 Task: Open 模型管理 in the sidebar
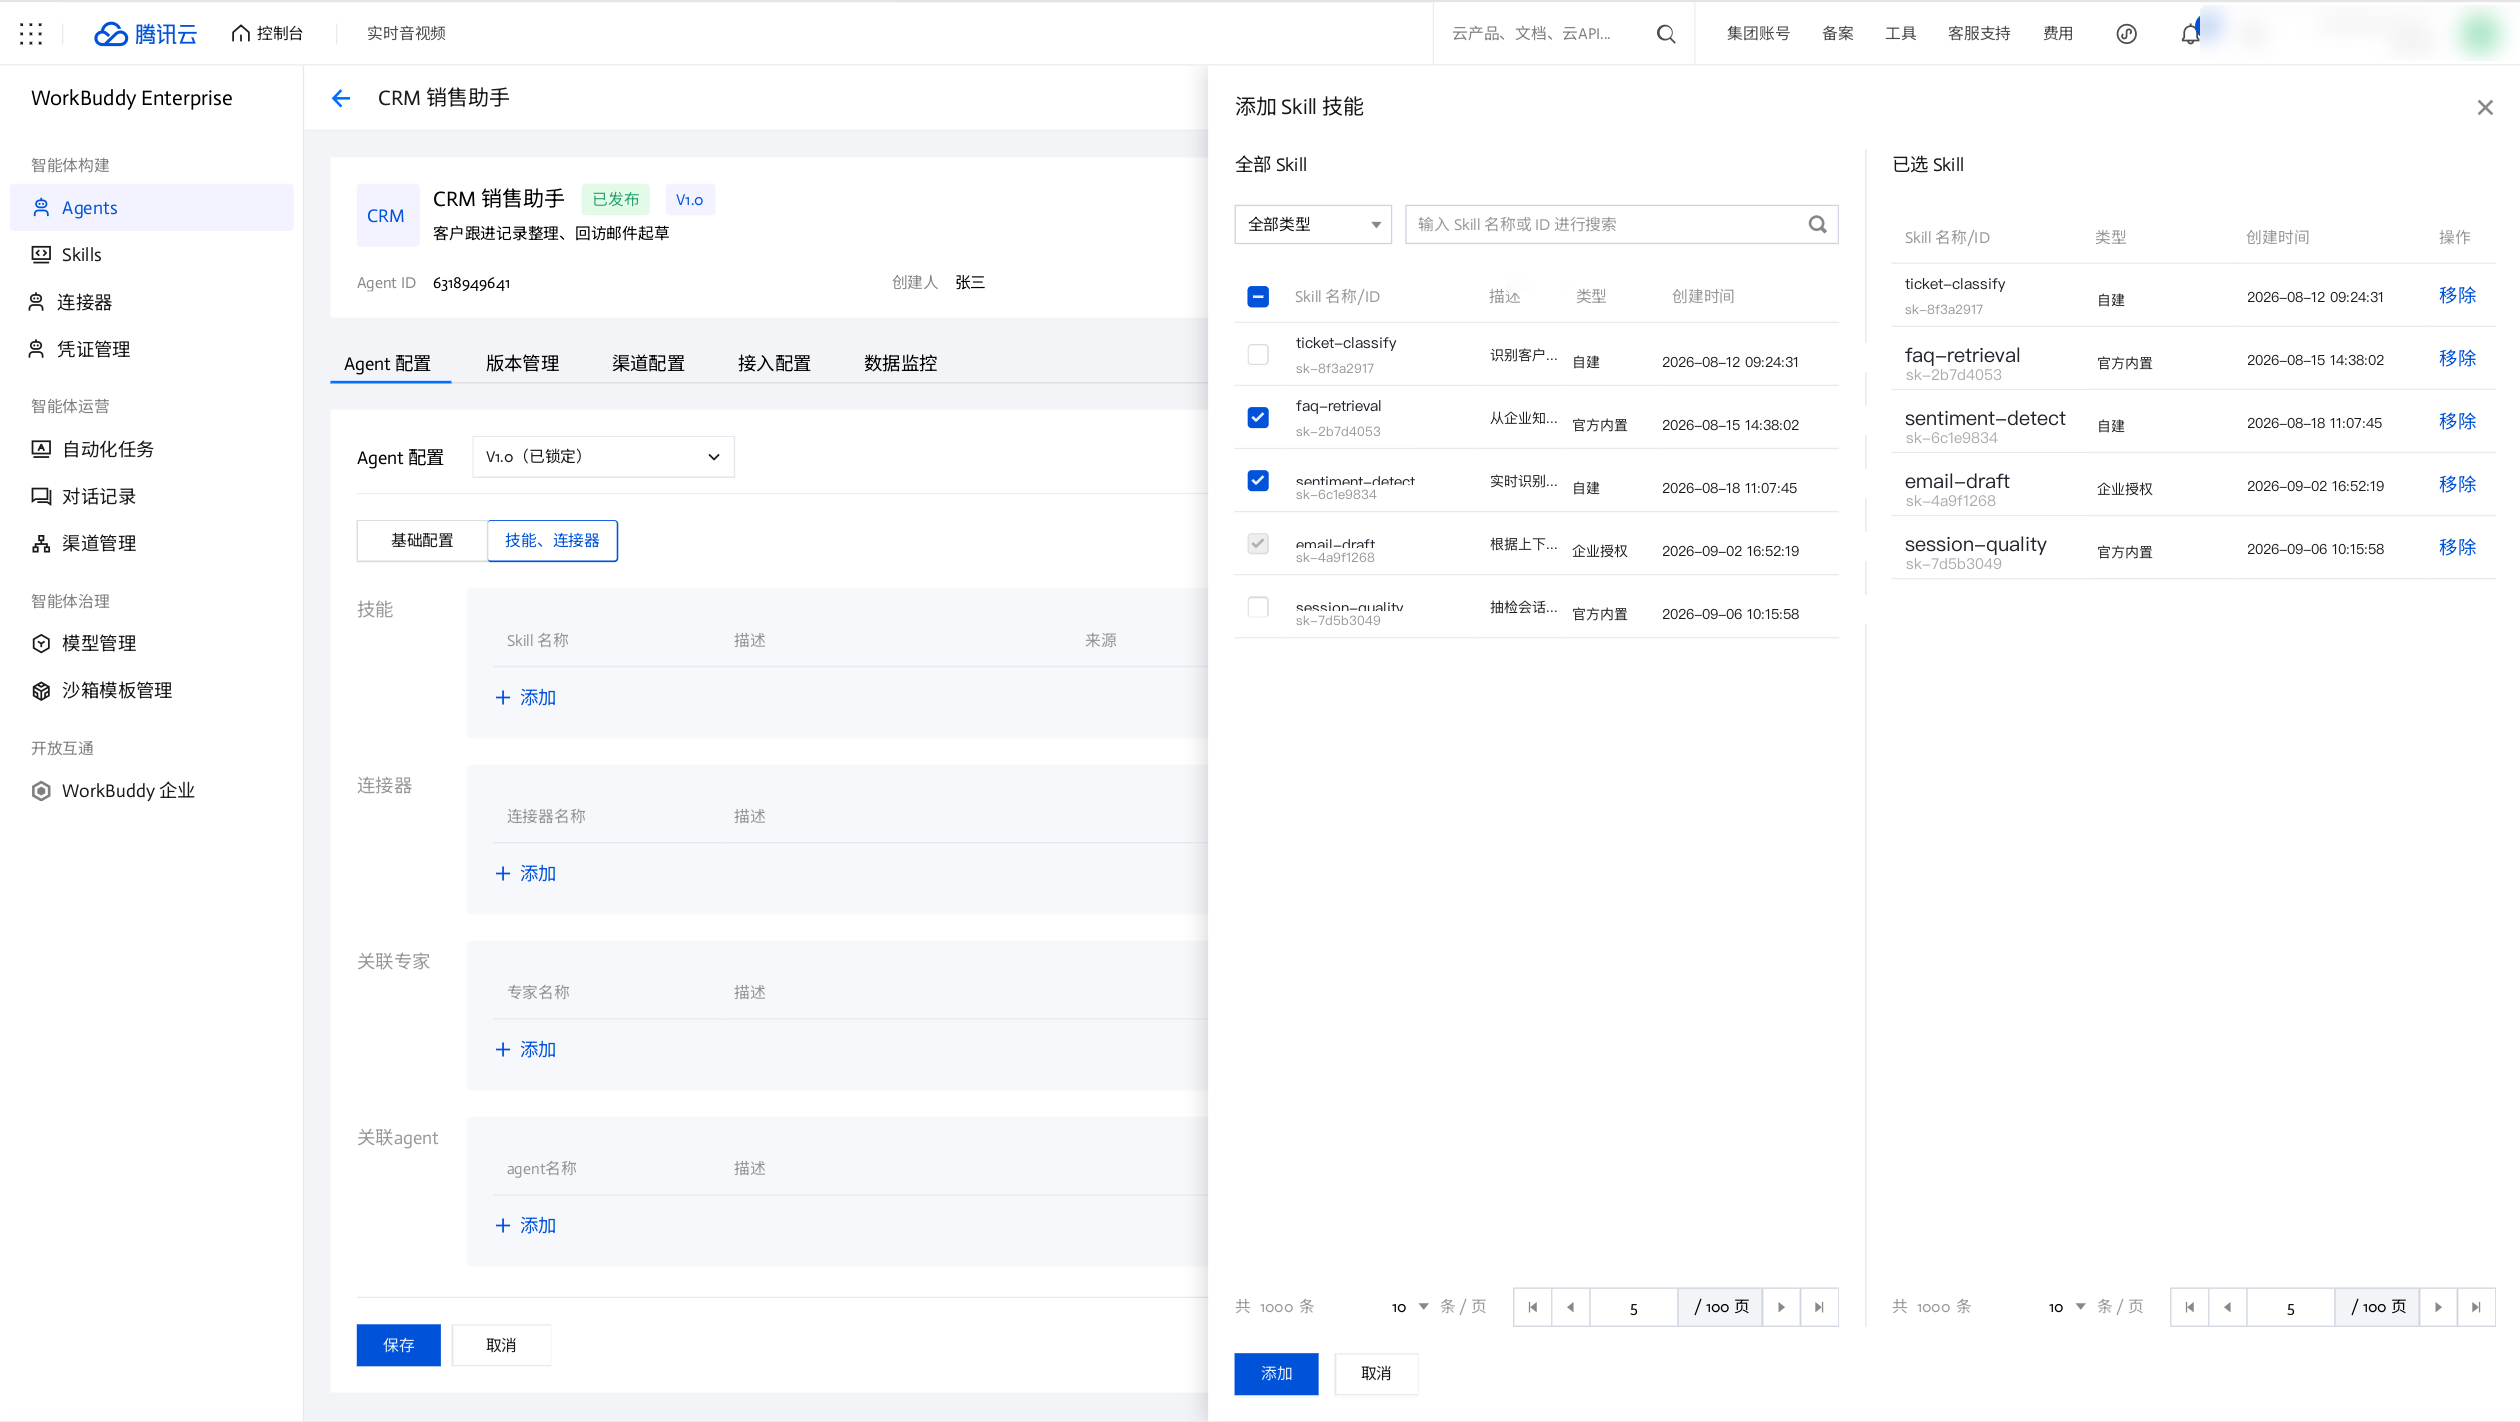pyautogui.click(x=152, y=643)
